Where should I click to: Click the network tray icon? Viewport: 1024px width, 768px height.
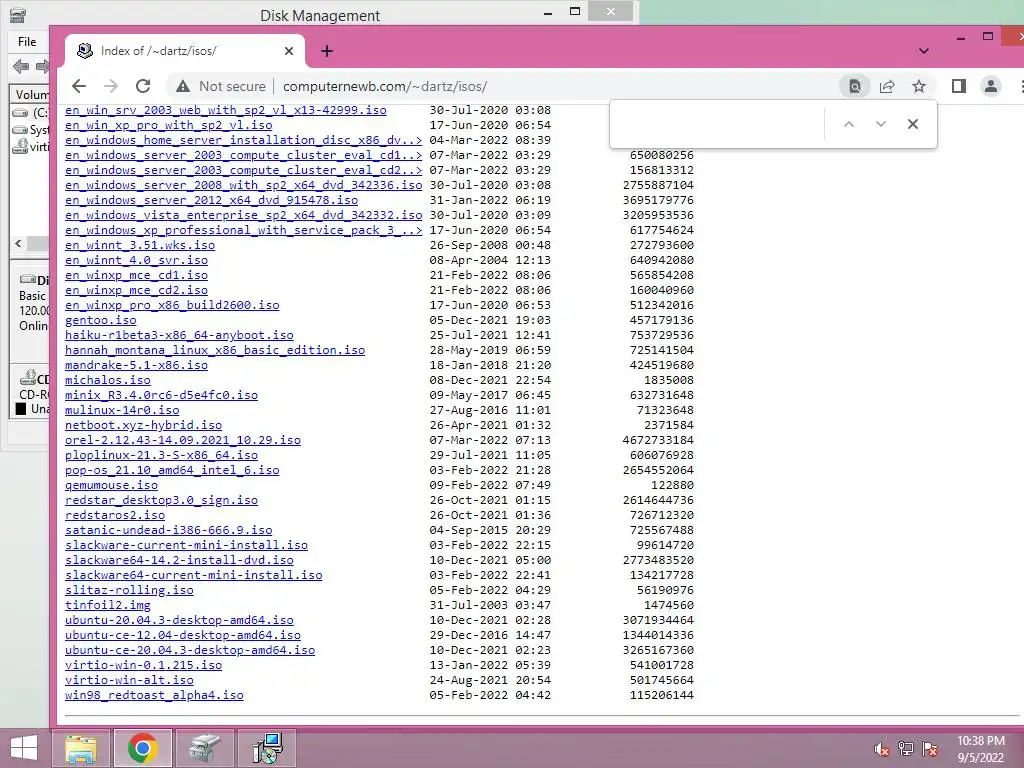click(905, 749)
